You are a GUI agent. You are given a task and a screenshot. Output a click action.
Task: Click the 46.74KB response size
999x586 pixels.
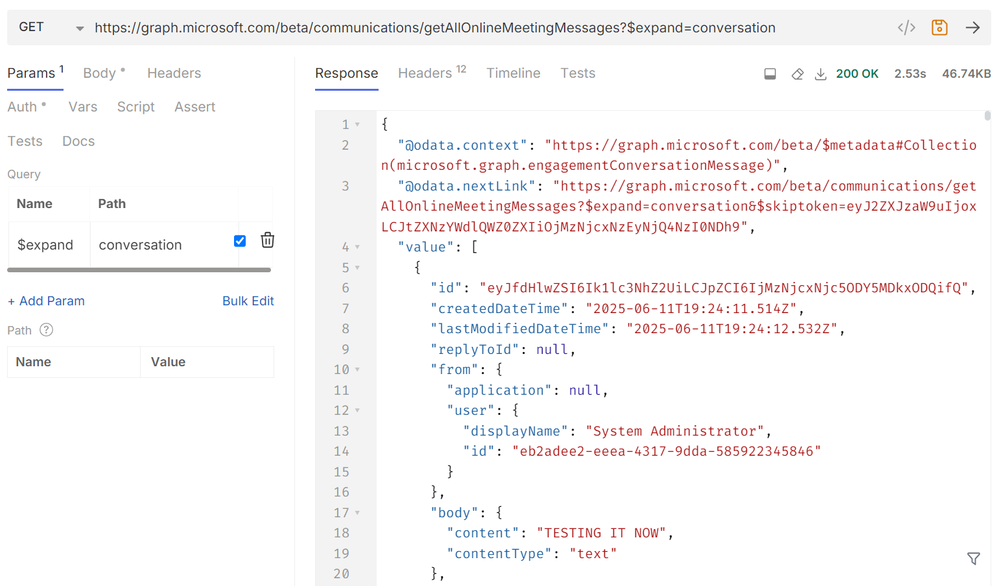pyautogui.click(x=966, y=74)
